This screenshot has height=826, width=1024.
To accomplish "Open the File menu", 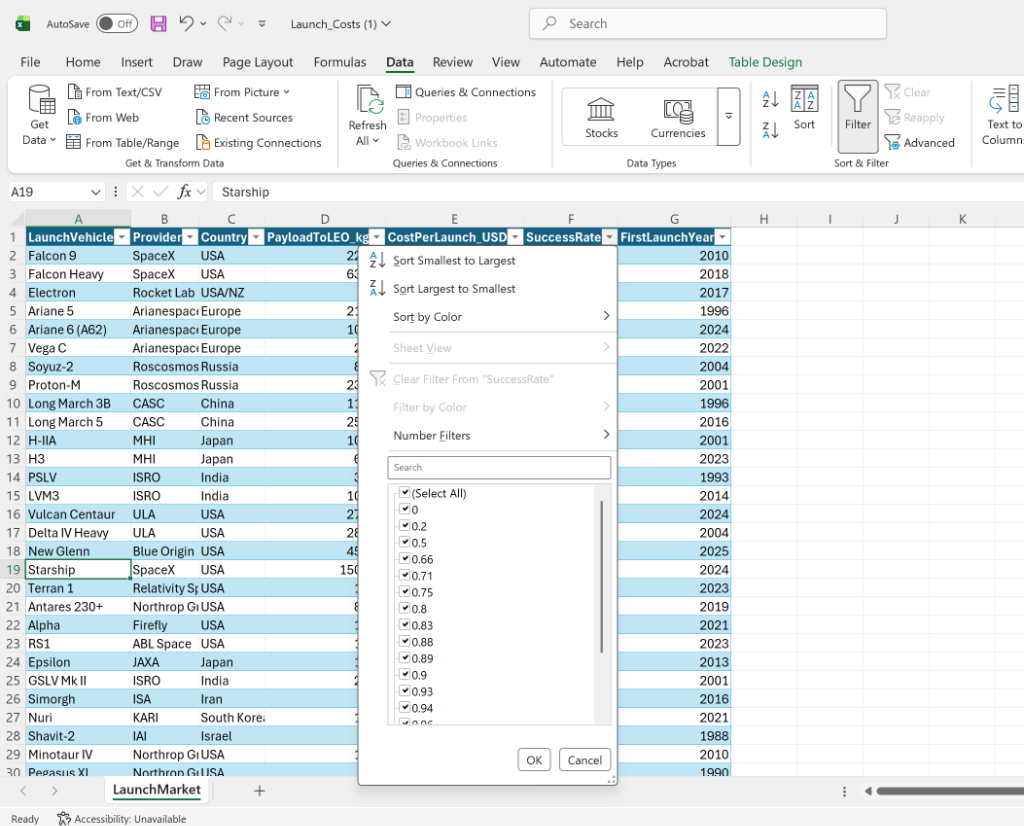I will point(30,62).
